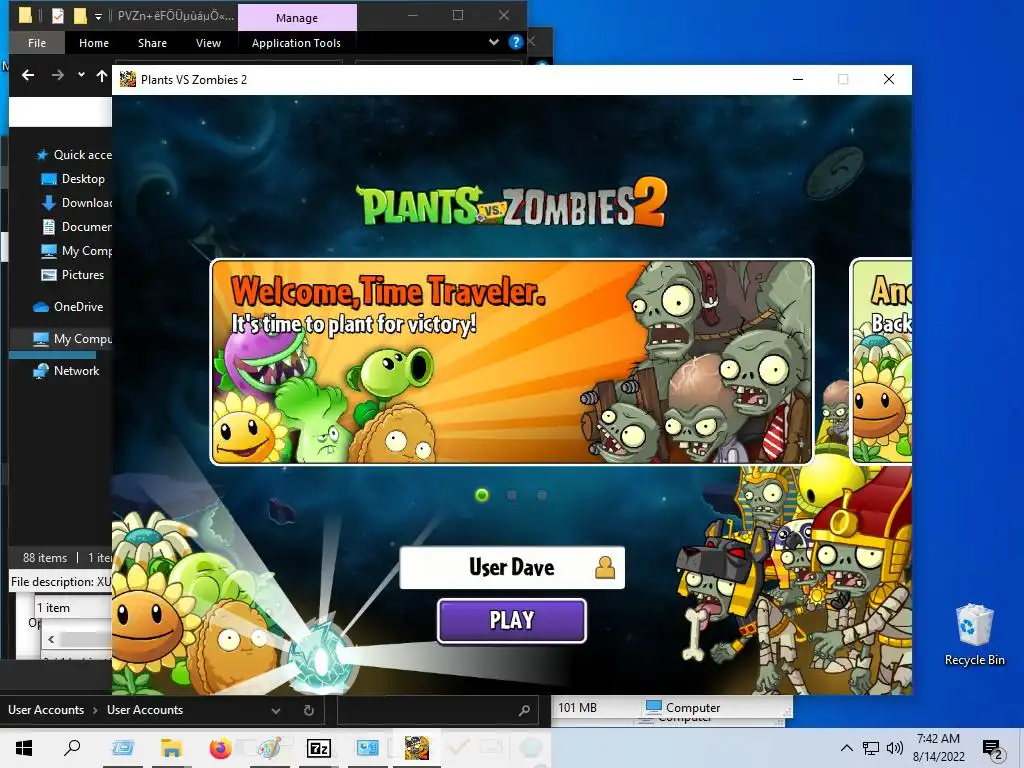This screenshot has width=1024, height=768.
Task: Go back in Explorer with the back arrow
Action: (28, 75)
